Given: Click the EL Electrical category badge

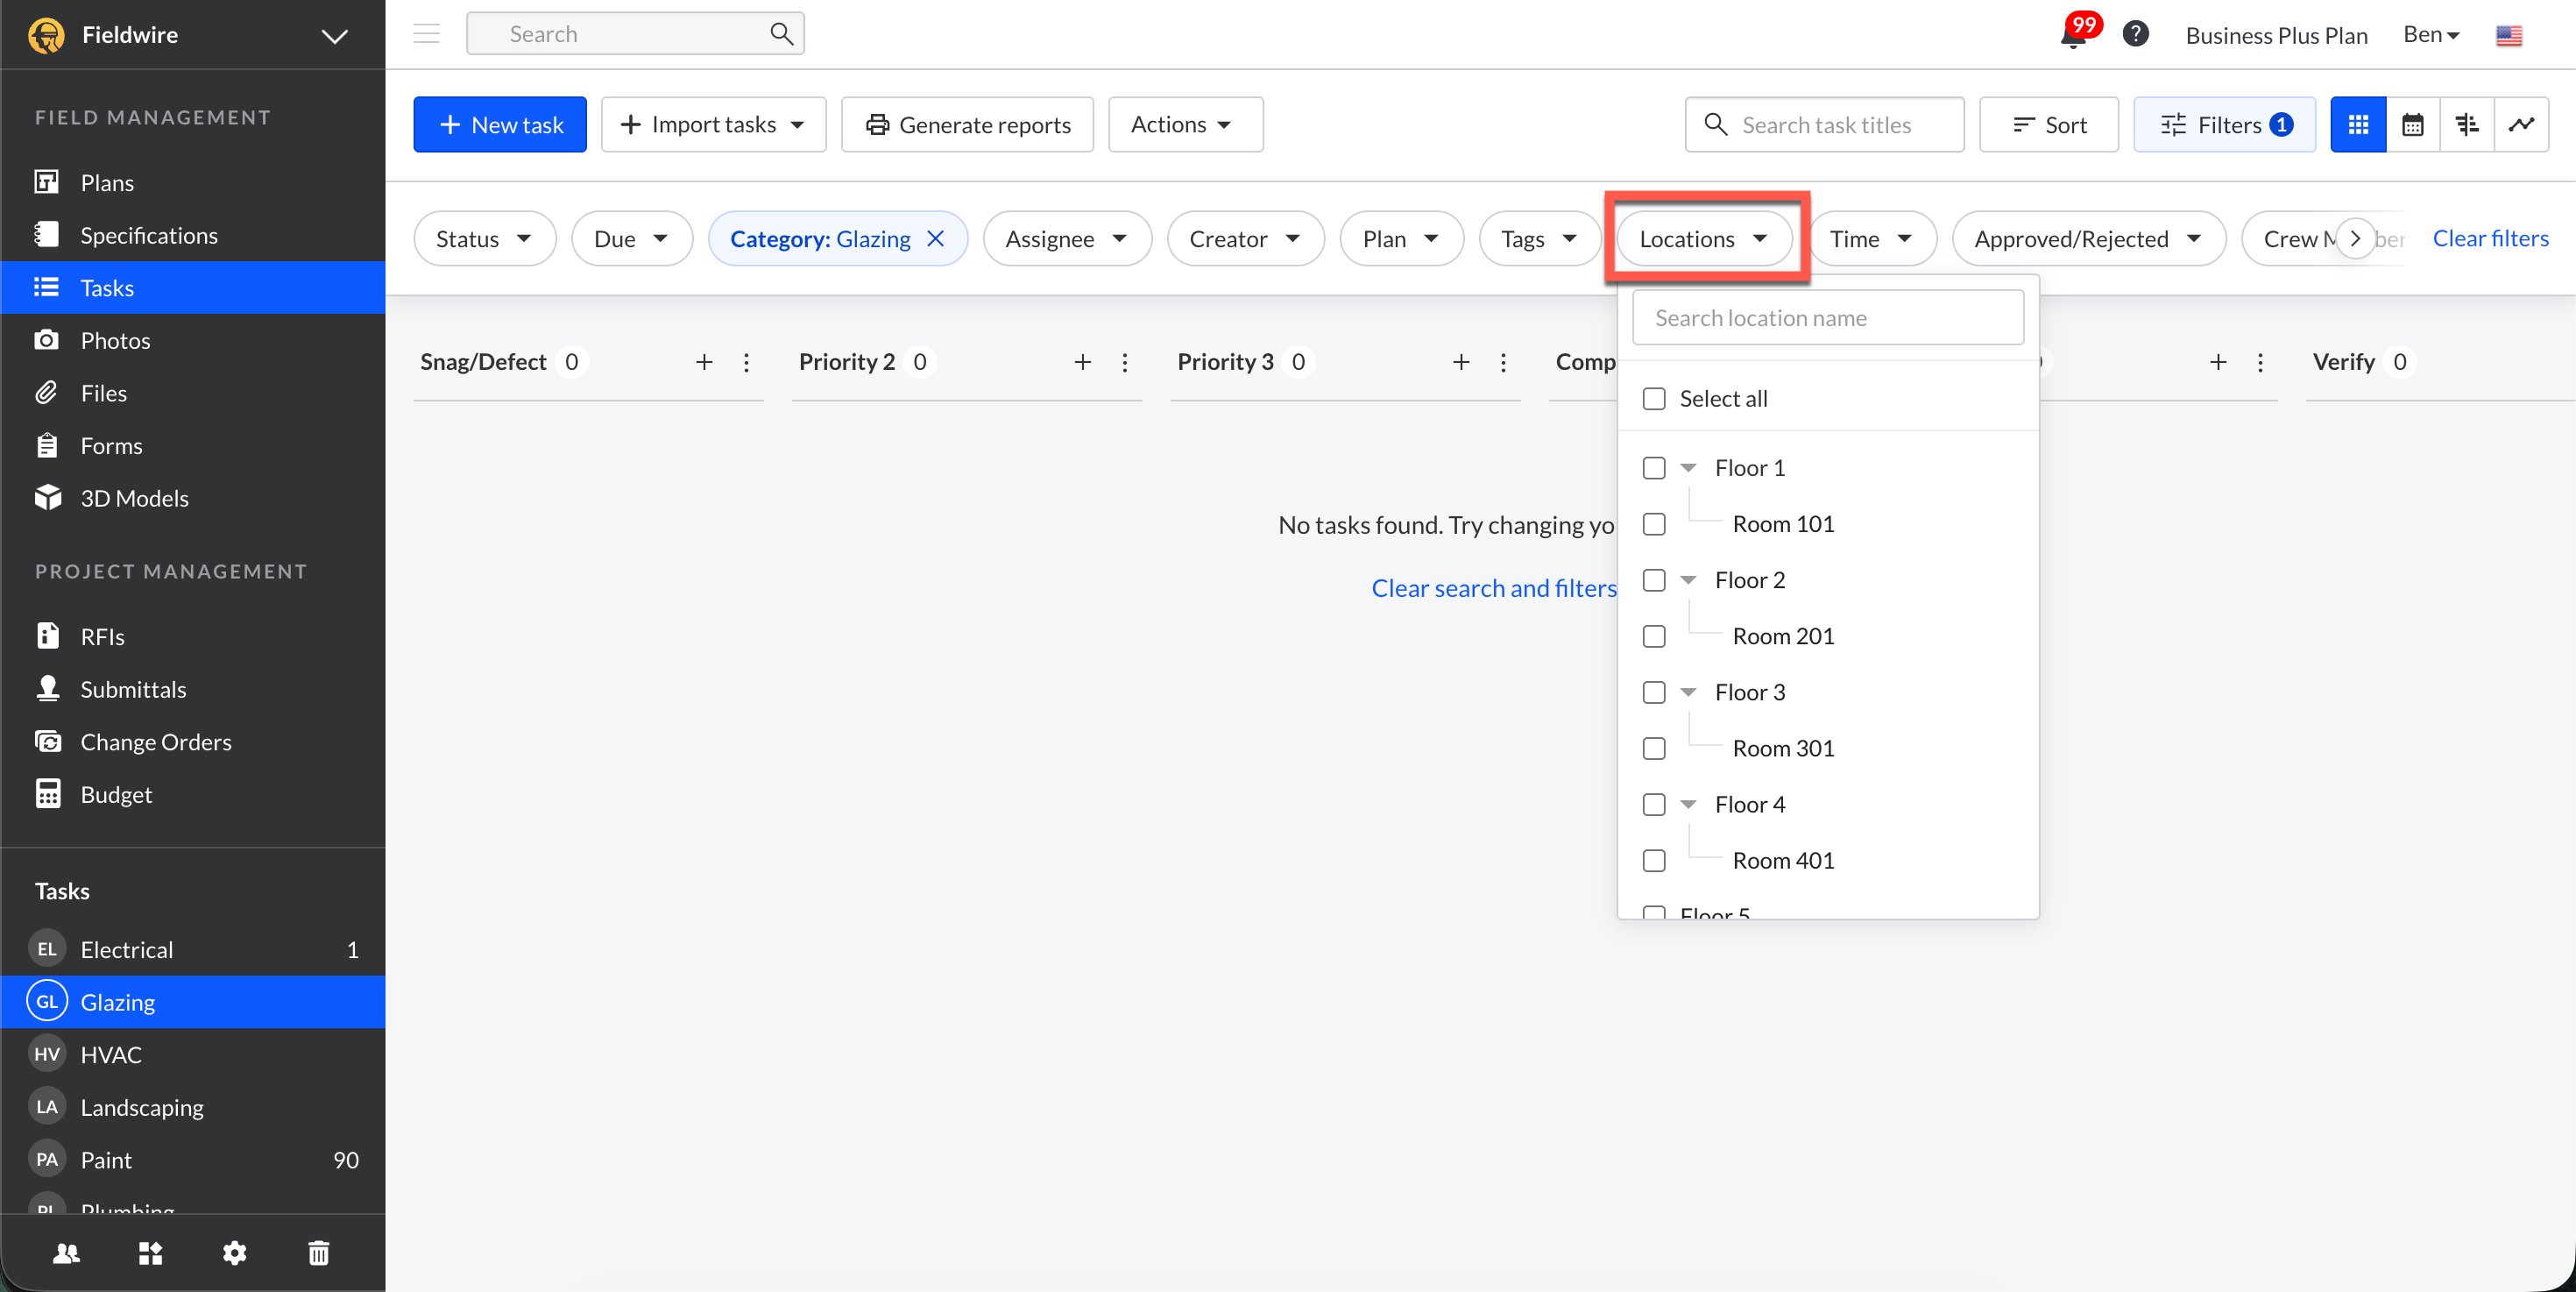Looking at the screenshot, I should pos(46,949).
